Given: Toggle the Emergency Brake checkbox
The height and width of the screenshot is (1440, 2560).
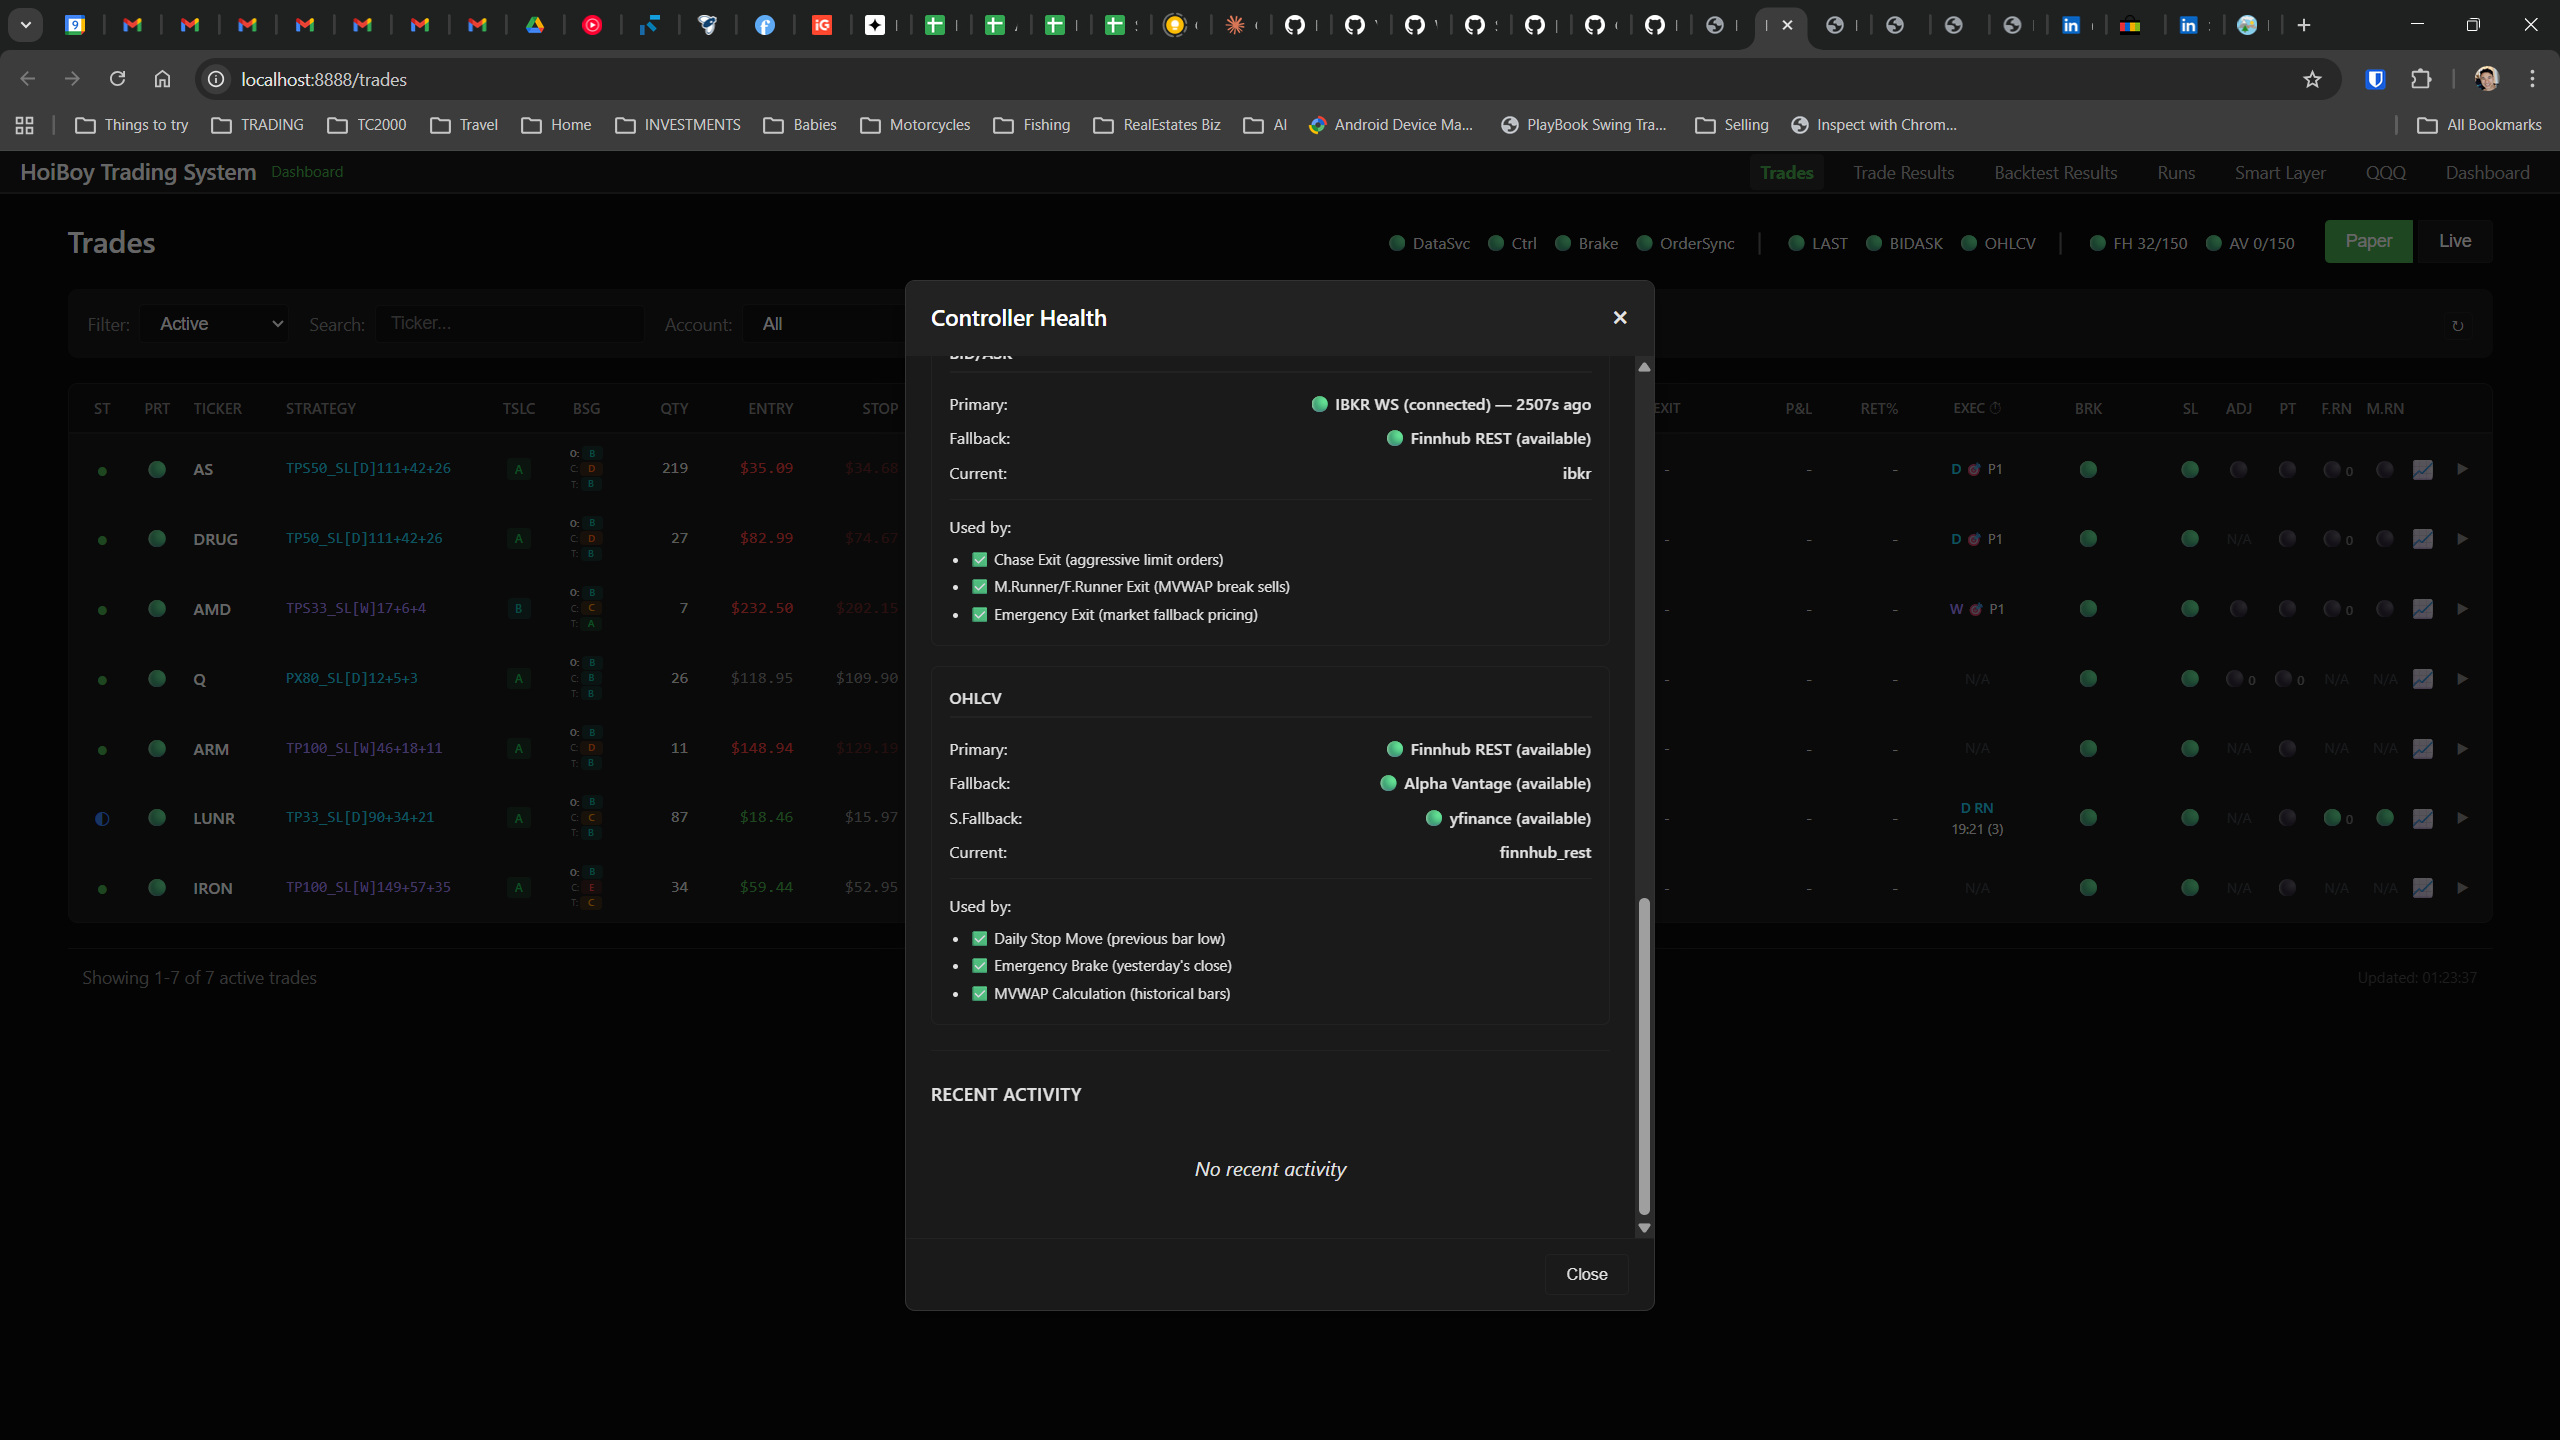Looking at the screenshot, I should (980, 966).
